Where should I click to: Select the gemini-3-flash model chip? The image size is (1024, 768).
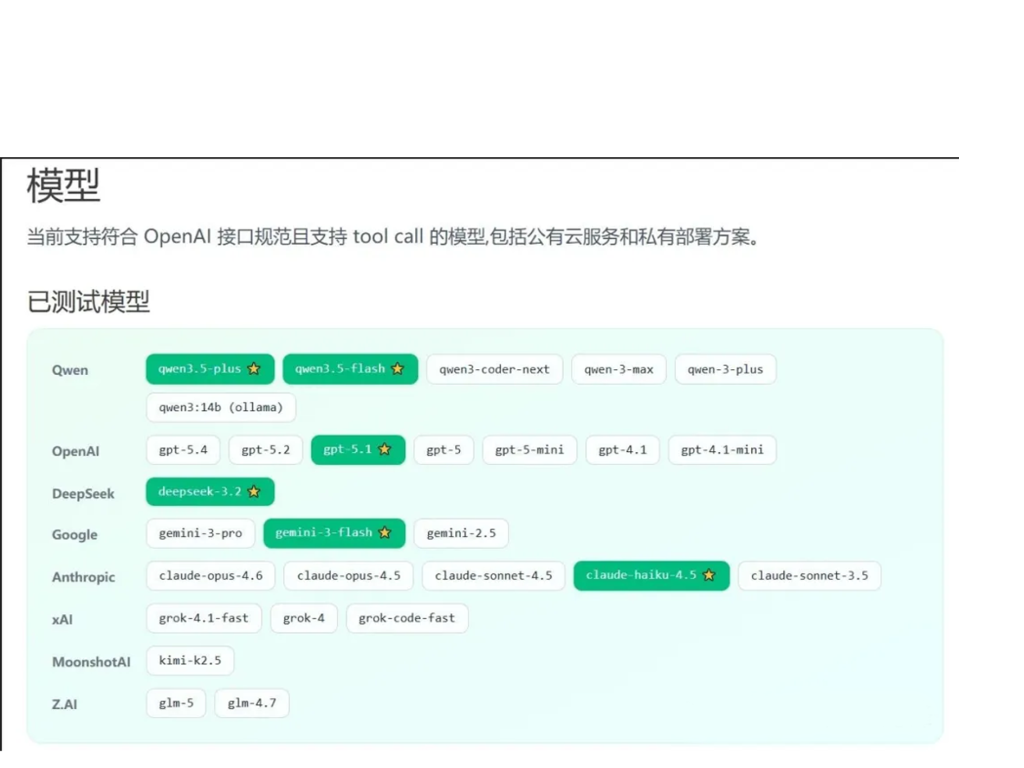tap(334, 533)
